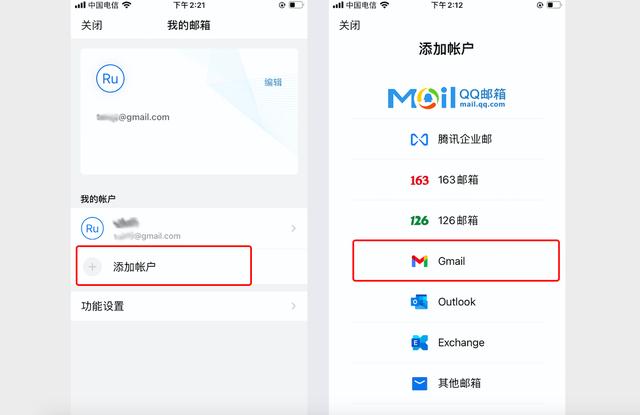Click the Gmail logo icon
Viewport: 640px width, 415px height.
coord(419,261)
